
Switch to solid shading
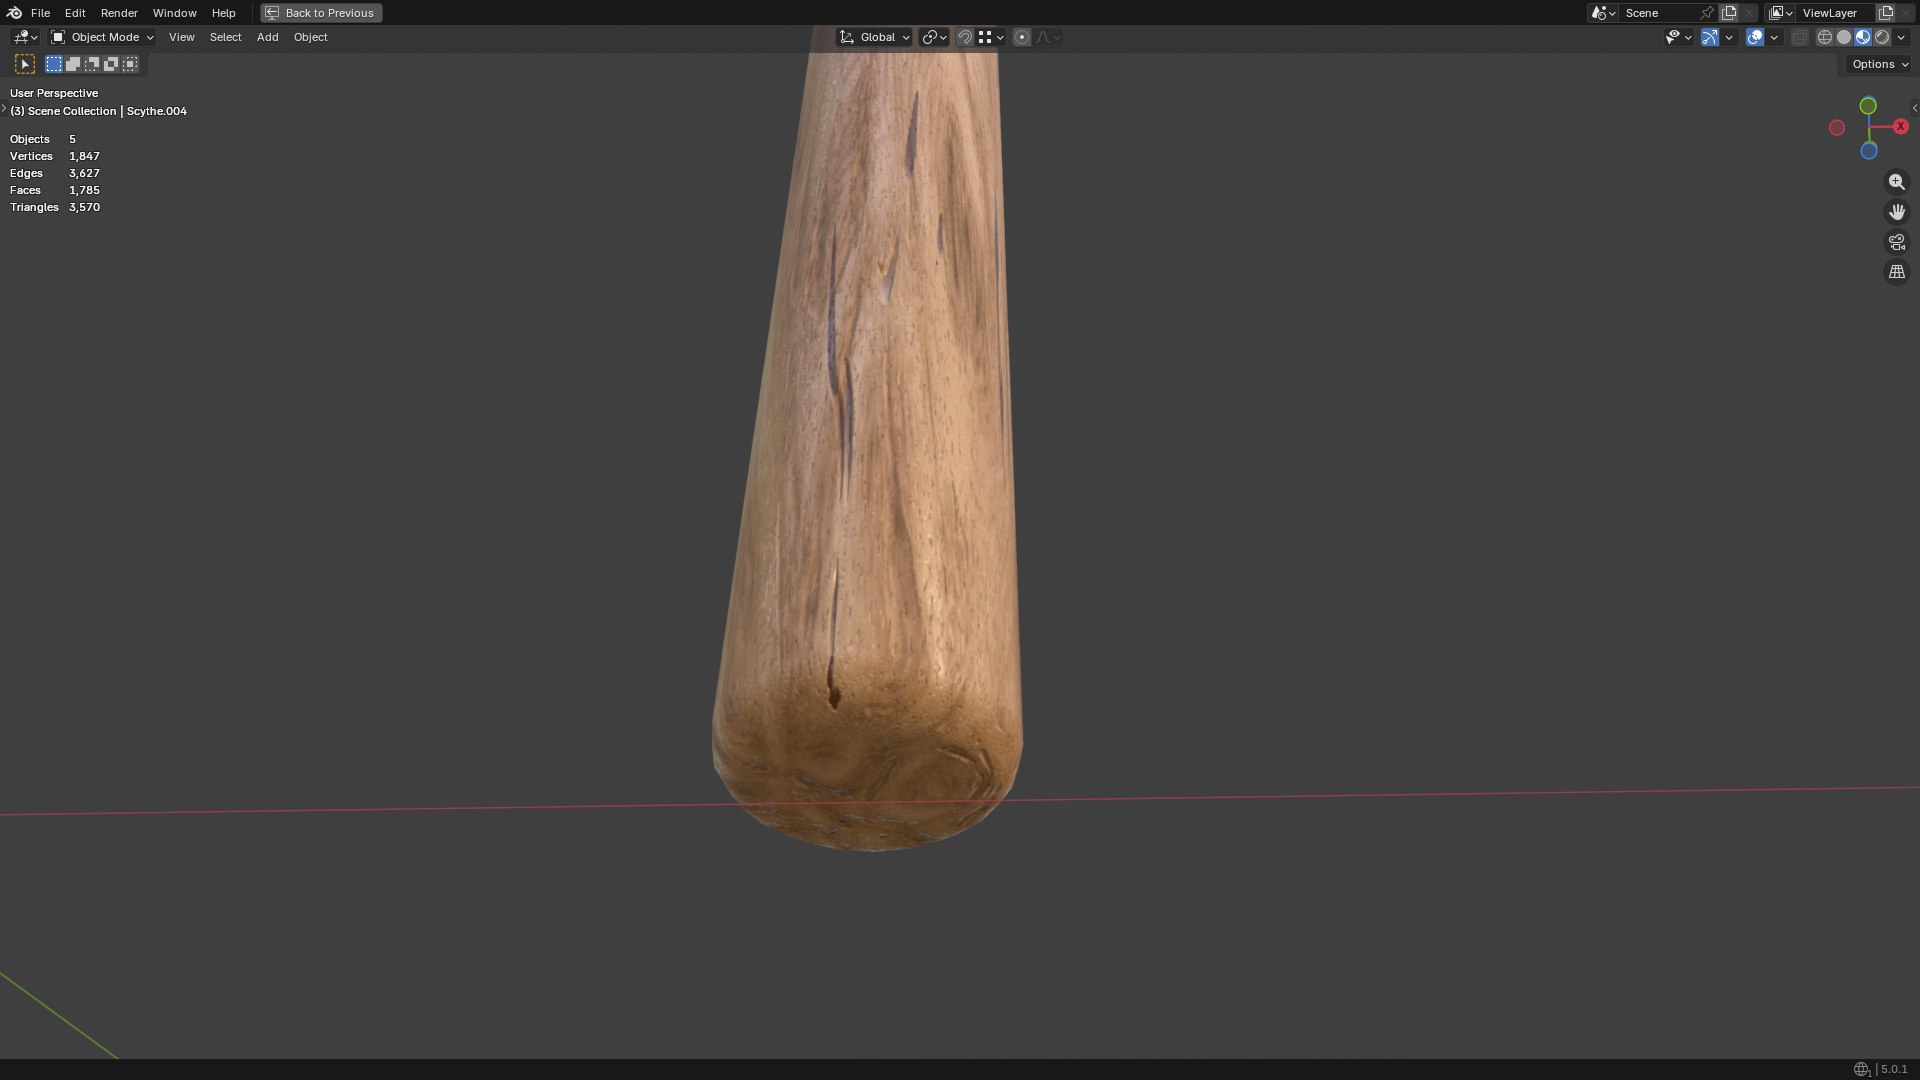pyautogui.click(x=1844, y=37)
